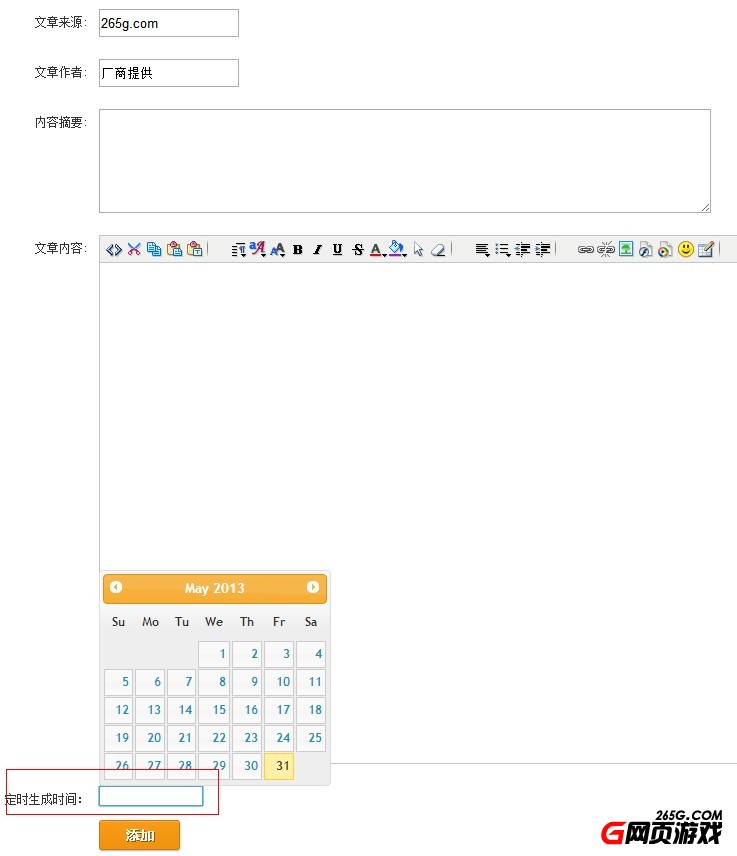Toggle italic formatting
This screenshot has height=856, width=737.
coord(318,249)
